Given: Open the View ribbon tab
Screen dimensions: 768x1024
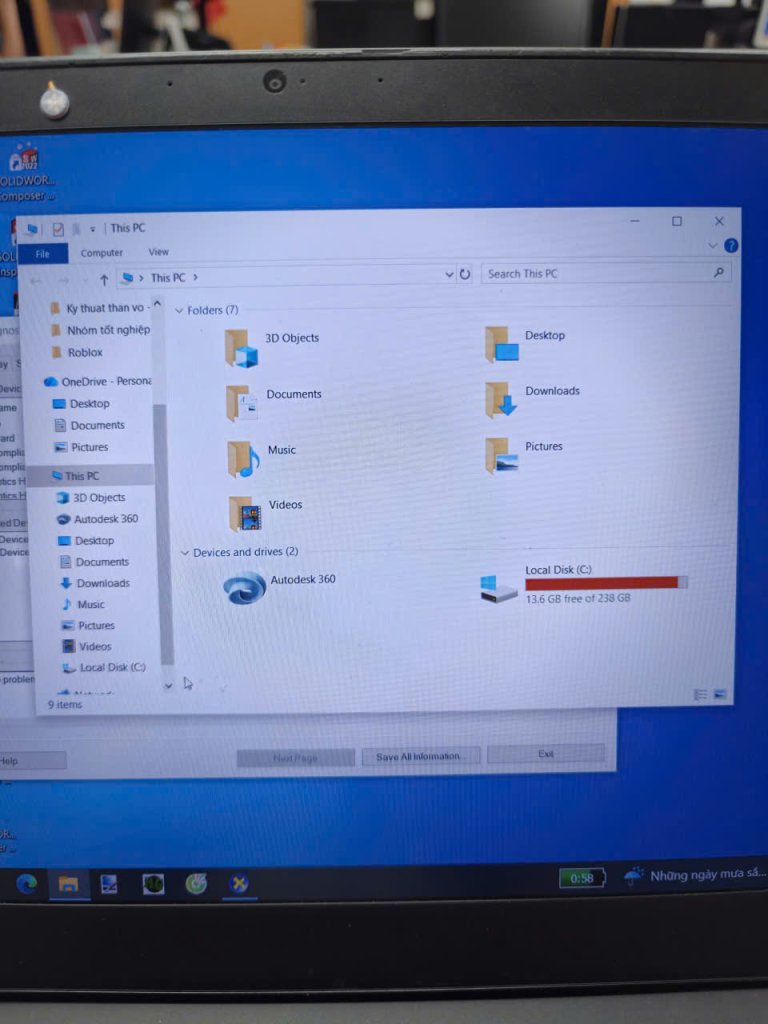Looking at the screenshot, I should click(x=158, y=252).
